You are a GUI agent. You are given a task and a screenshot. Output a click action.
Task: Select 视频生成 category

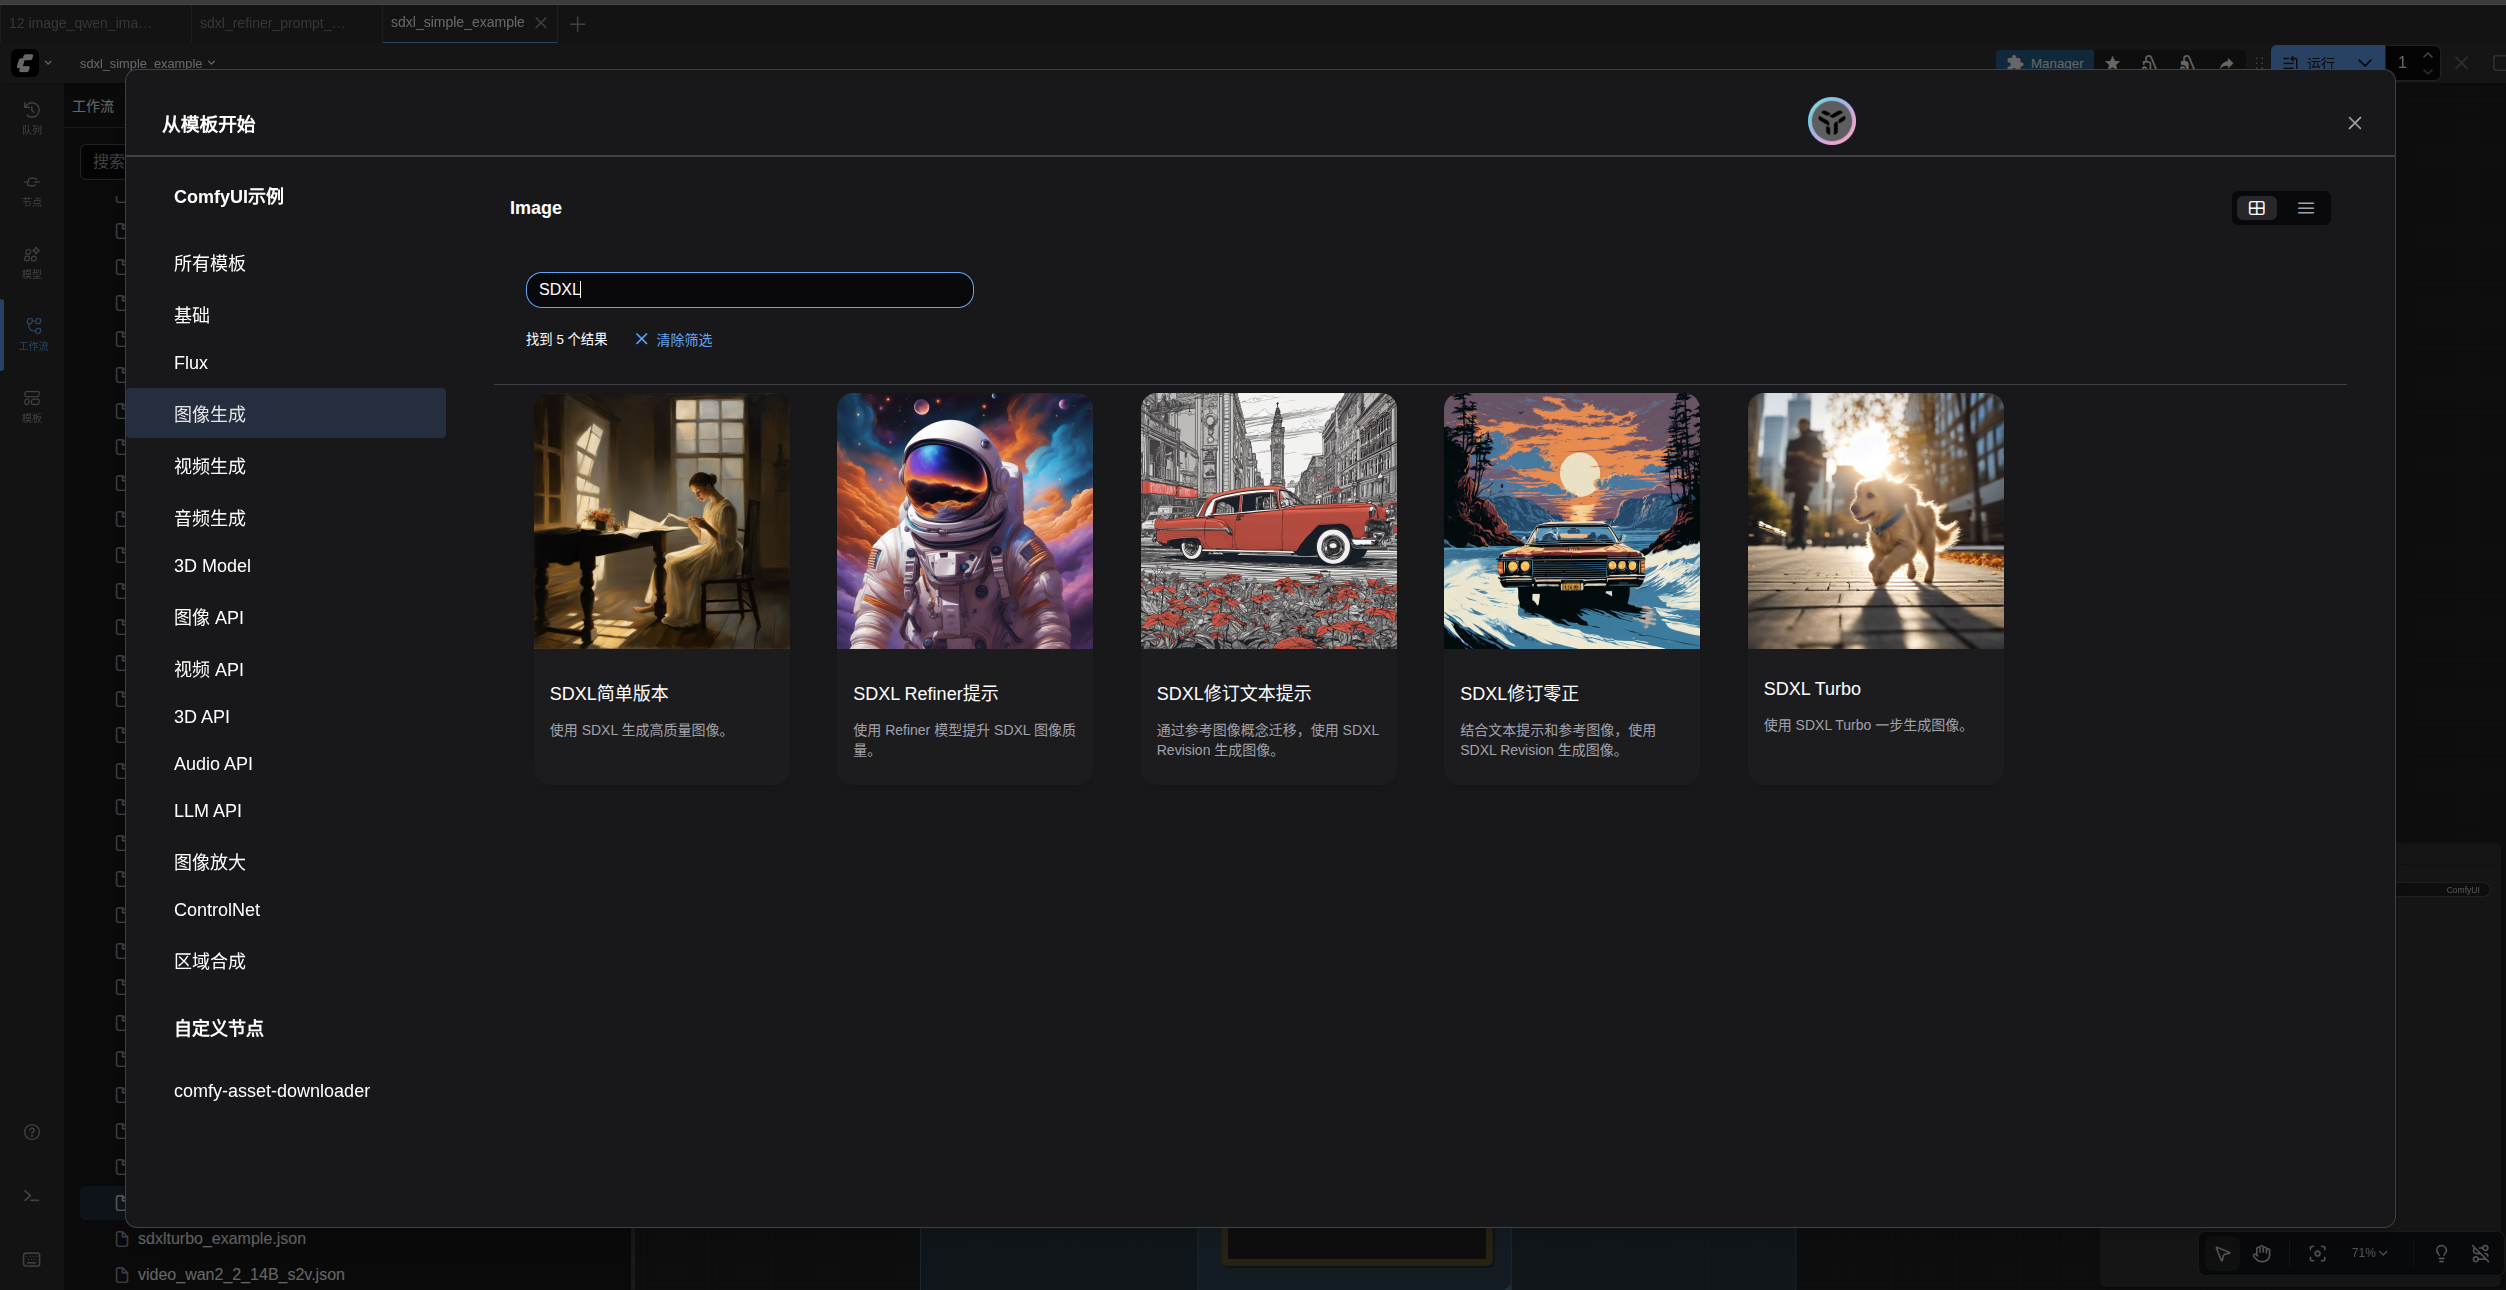(286, 466)
